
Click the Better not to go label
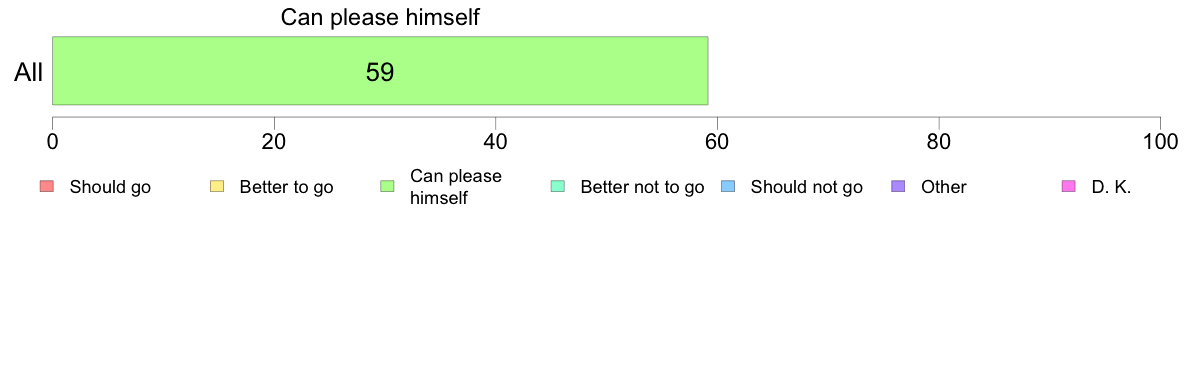(x=642, y=188)
